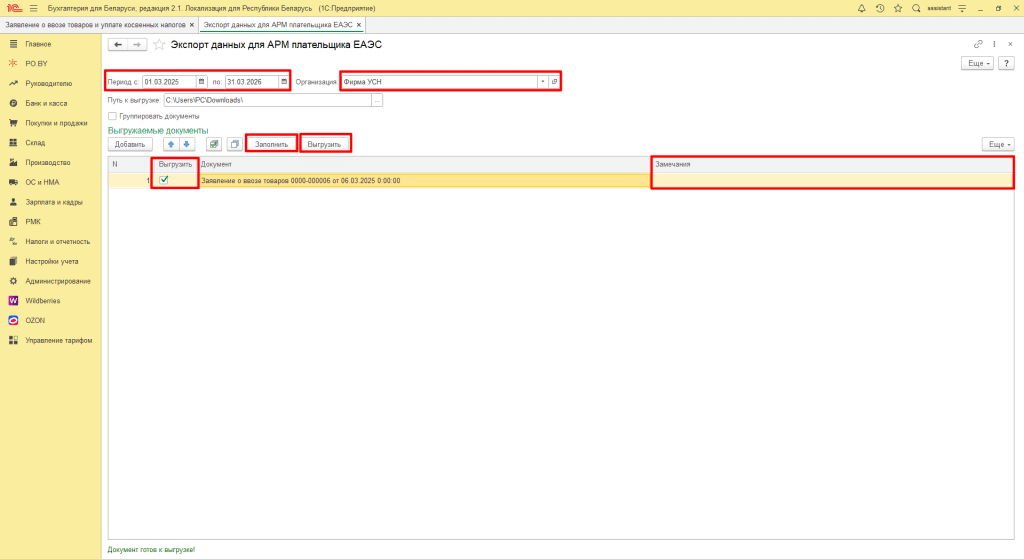
Task: Open the Фирма УСН organization card
Action: [554, 82]
